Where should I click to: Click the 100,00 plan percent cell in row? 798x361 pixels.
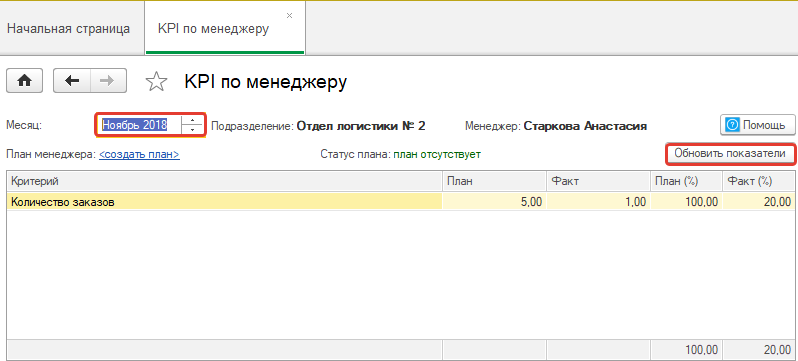pyautogui.click(x=686, y=202)
